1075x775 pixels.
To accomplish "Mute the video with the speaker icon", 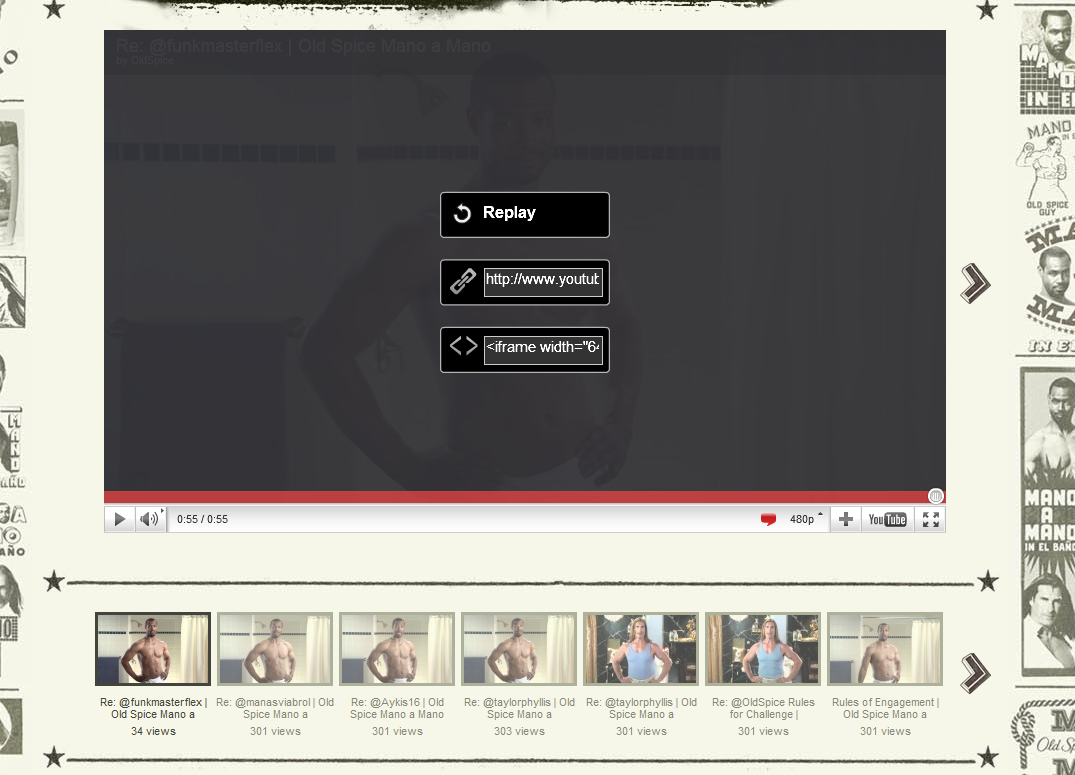I will pyautogui.click(x=150, y=519).
